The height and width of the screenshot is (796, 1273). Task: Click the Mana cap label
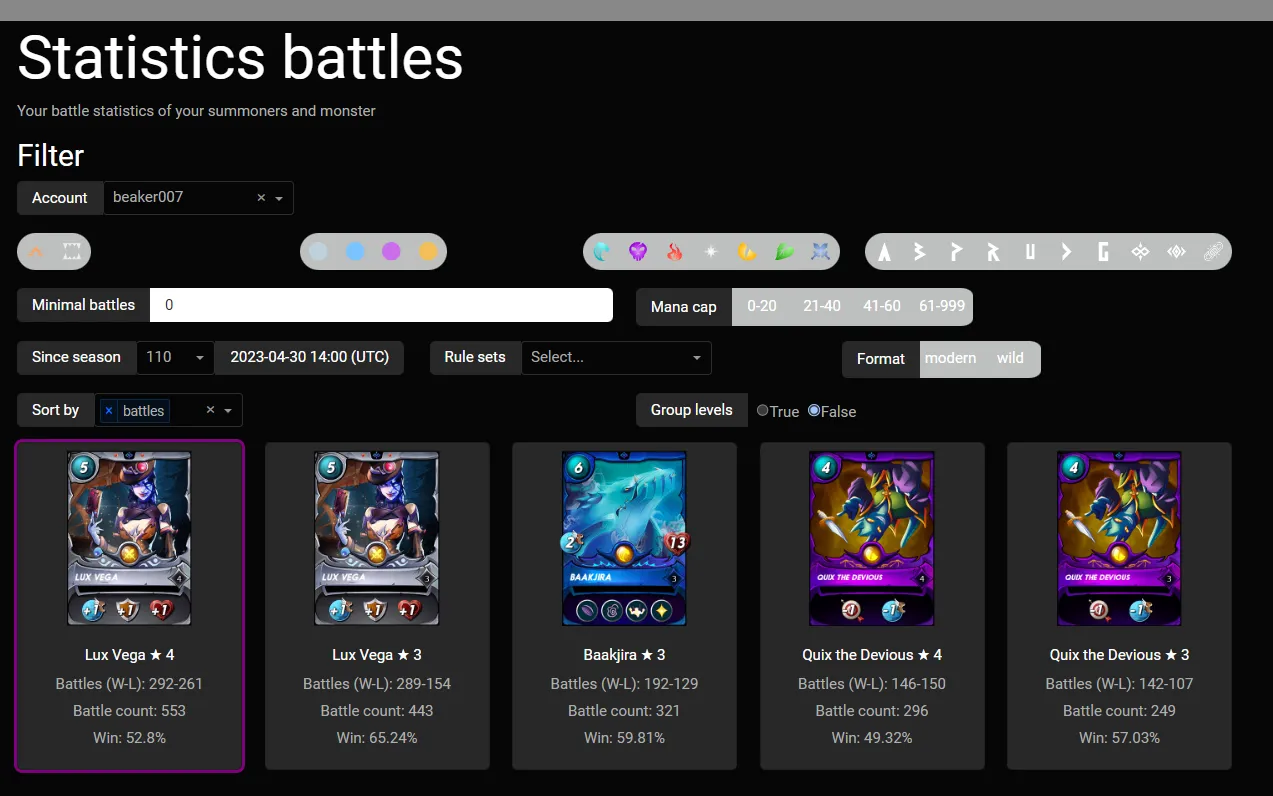684,307
